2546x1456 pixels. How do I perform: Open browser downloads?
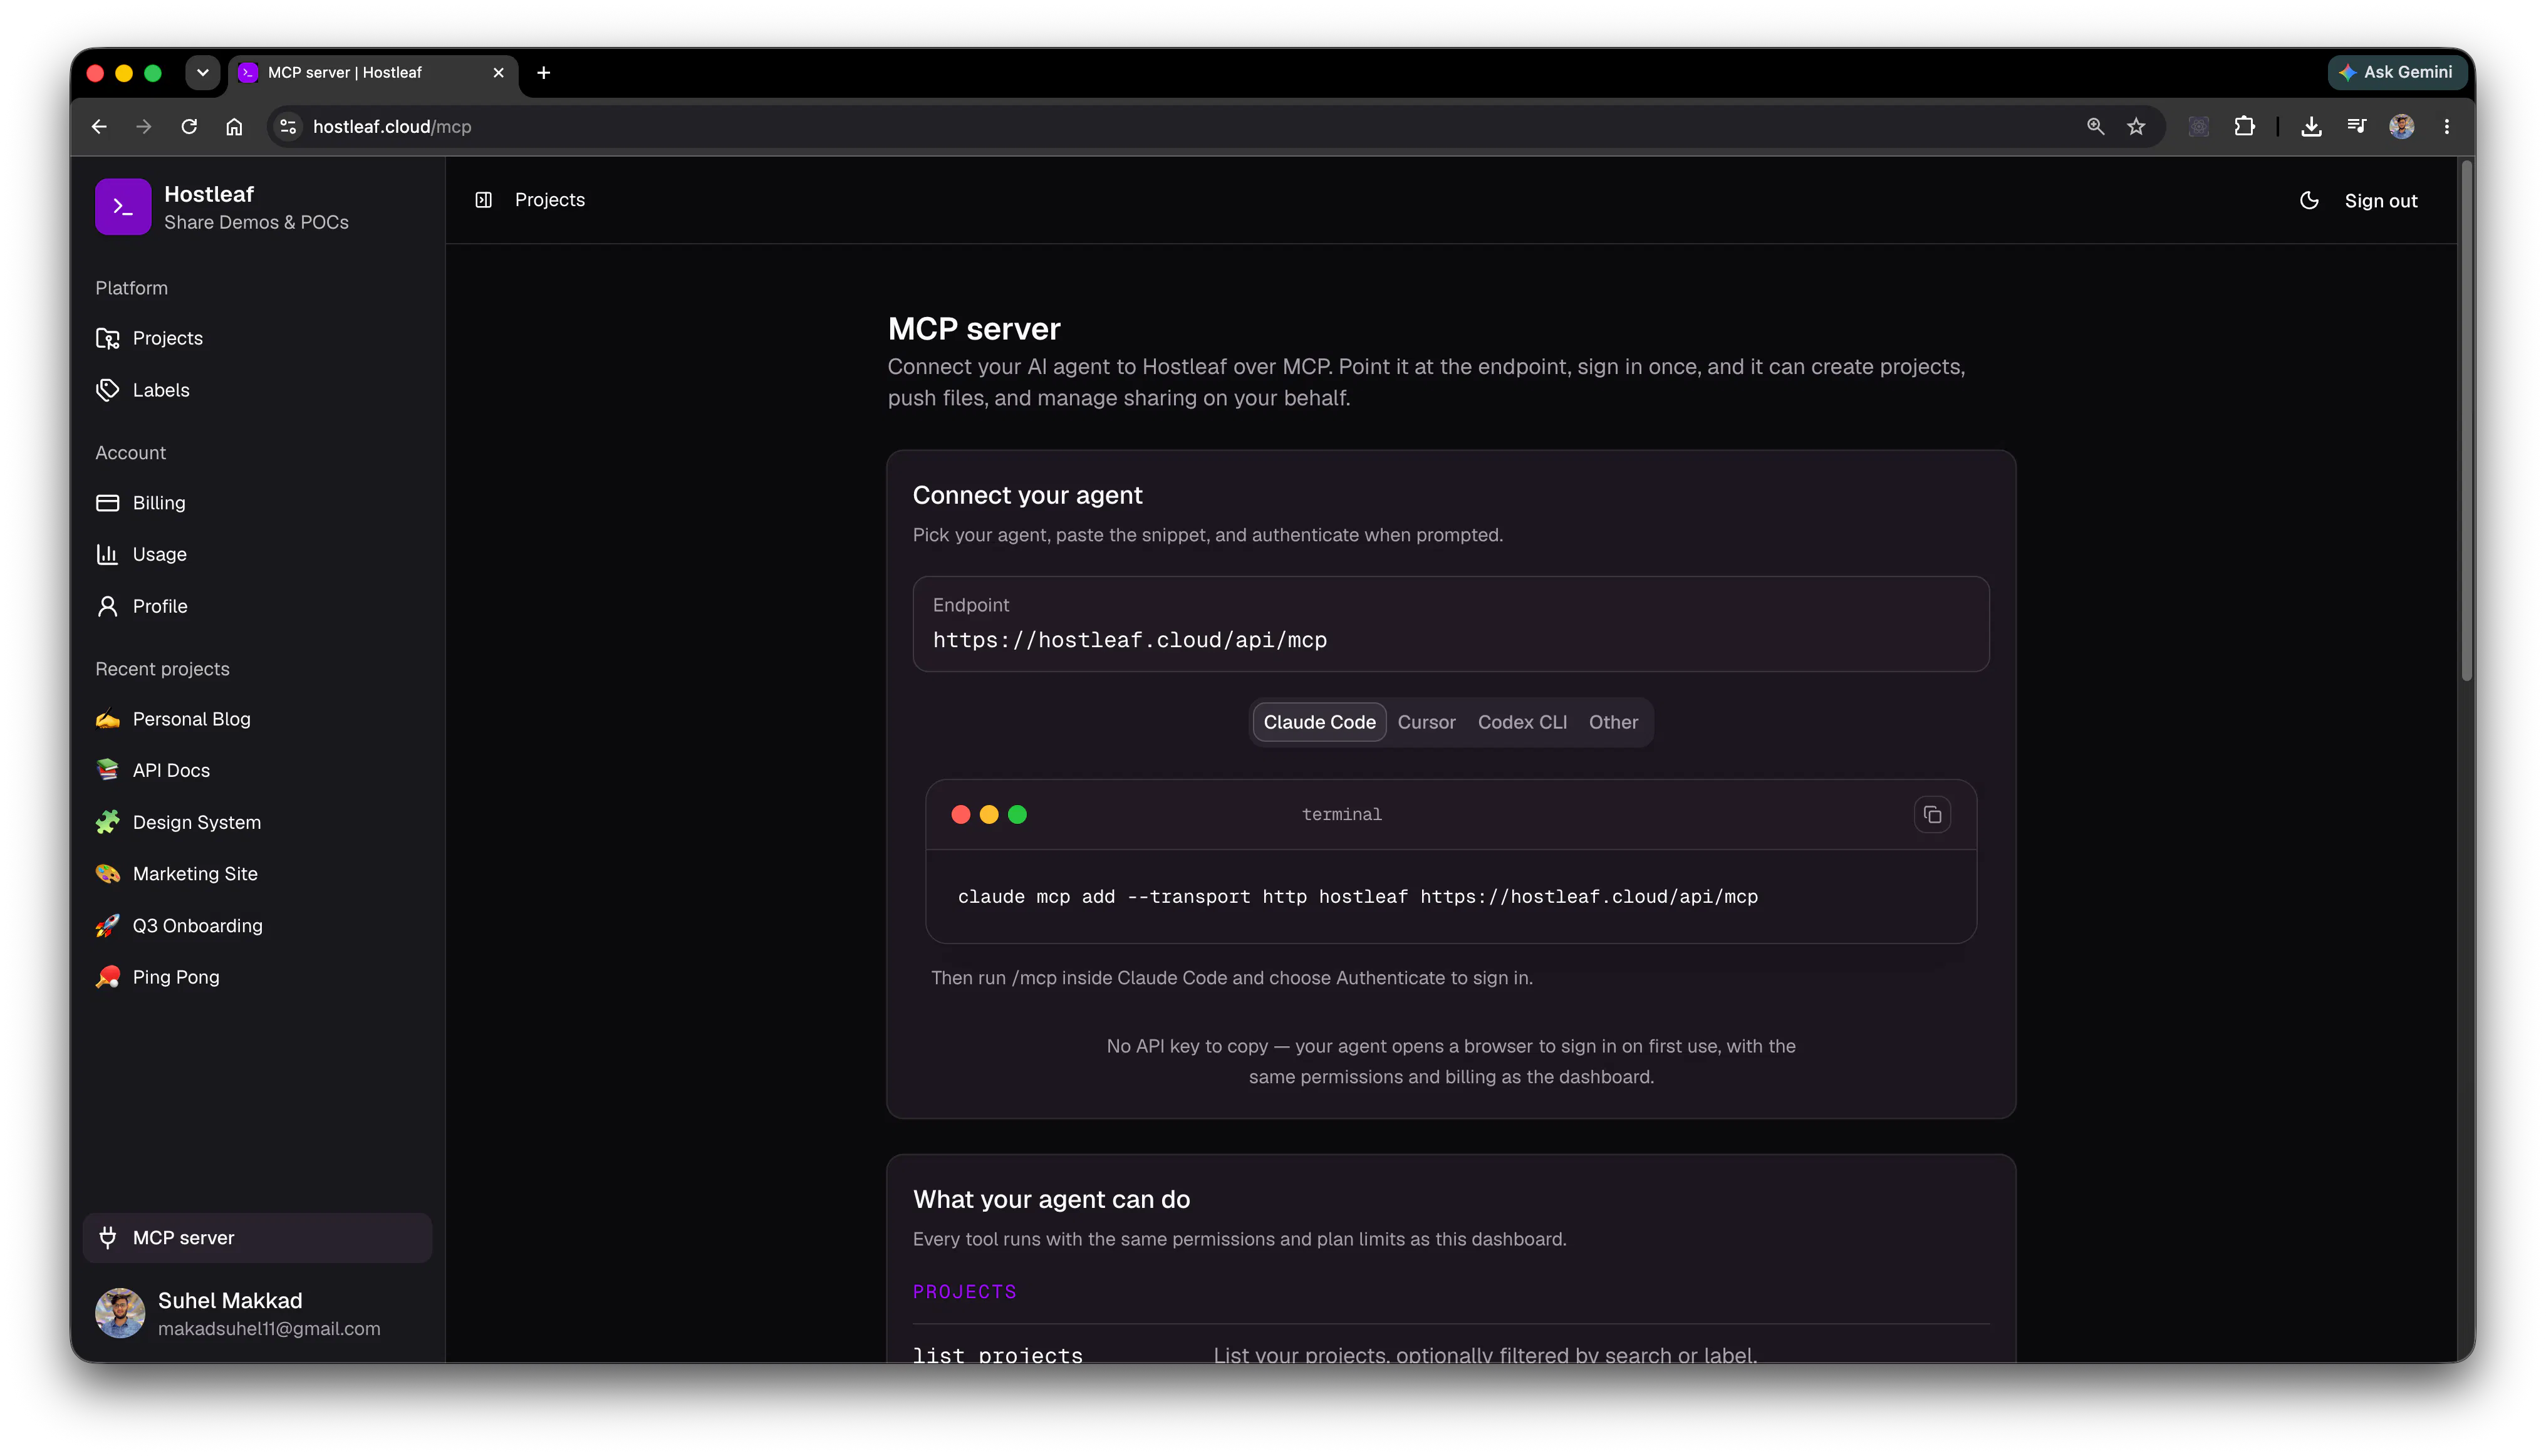2311,127
